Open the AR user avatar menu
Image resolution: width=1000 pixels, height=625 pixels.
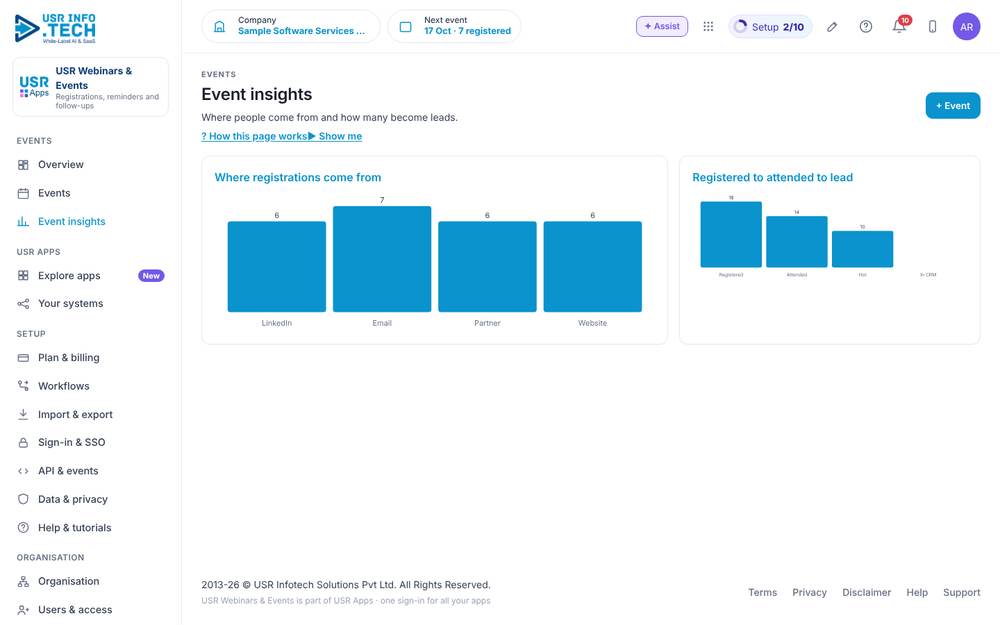point(966,26)
